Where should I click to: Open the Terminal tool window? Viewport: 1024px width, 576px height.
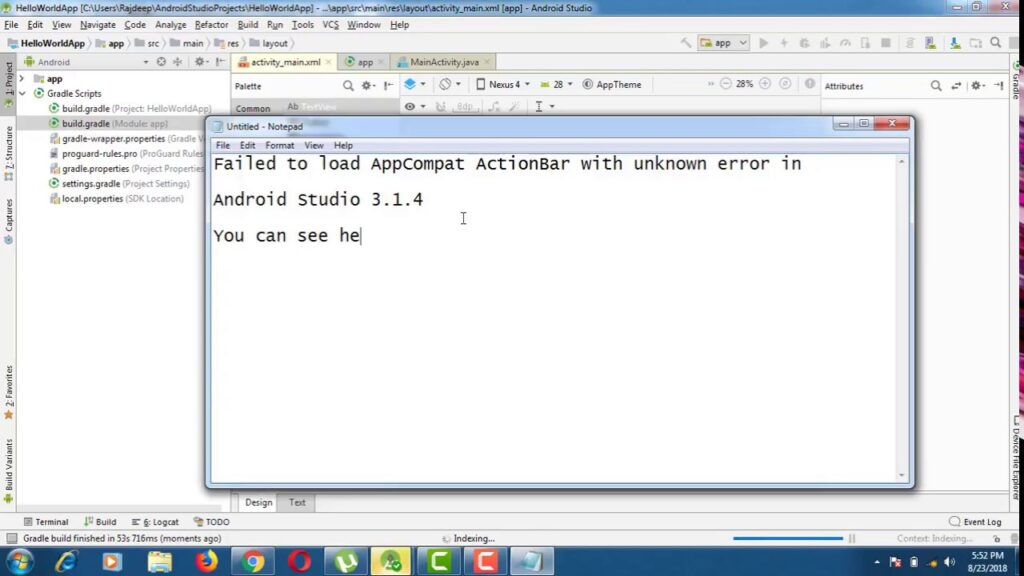pyautogui.click(x=46, y=522)
